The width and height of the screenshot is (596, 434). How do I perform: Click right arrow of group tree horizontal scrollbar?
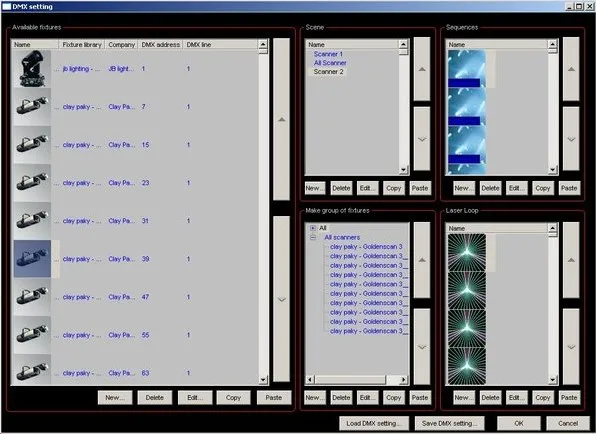pyautogui.click(x=404, y=380)
